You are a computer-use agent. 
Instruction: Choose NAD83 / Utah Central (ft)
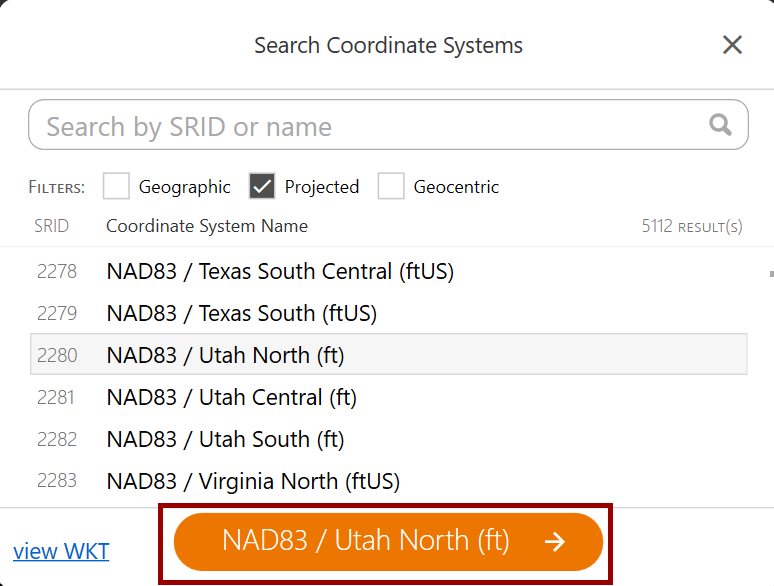pyautogui.click(x=231, y=397)
